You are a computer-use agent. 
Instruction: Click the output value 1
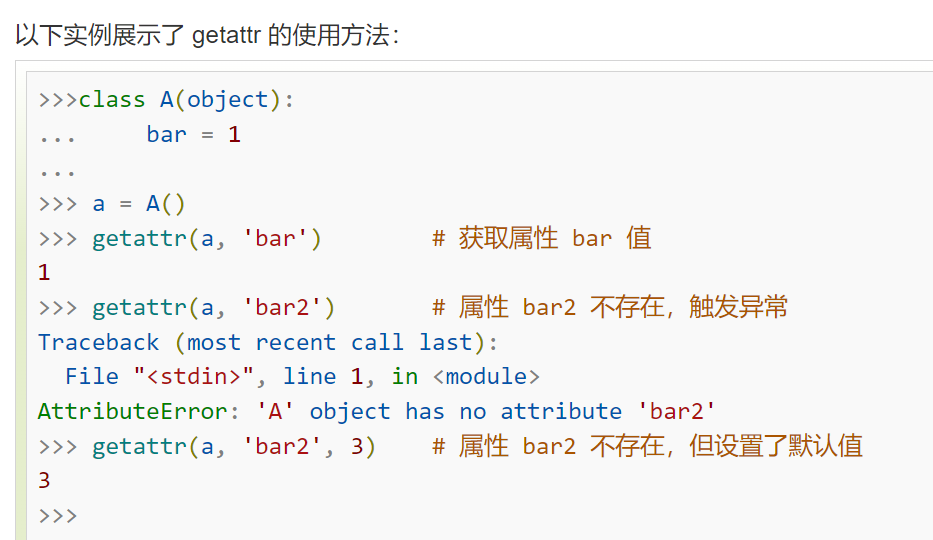tap(44, 273)
